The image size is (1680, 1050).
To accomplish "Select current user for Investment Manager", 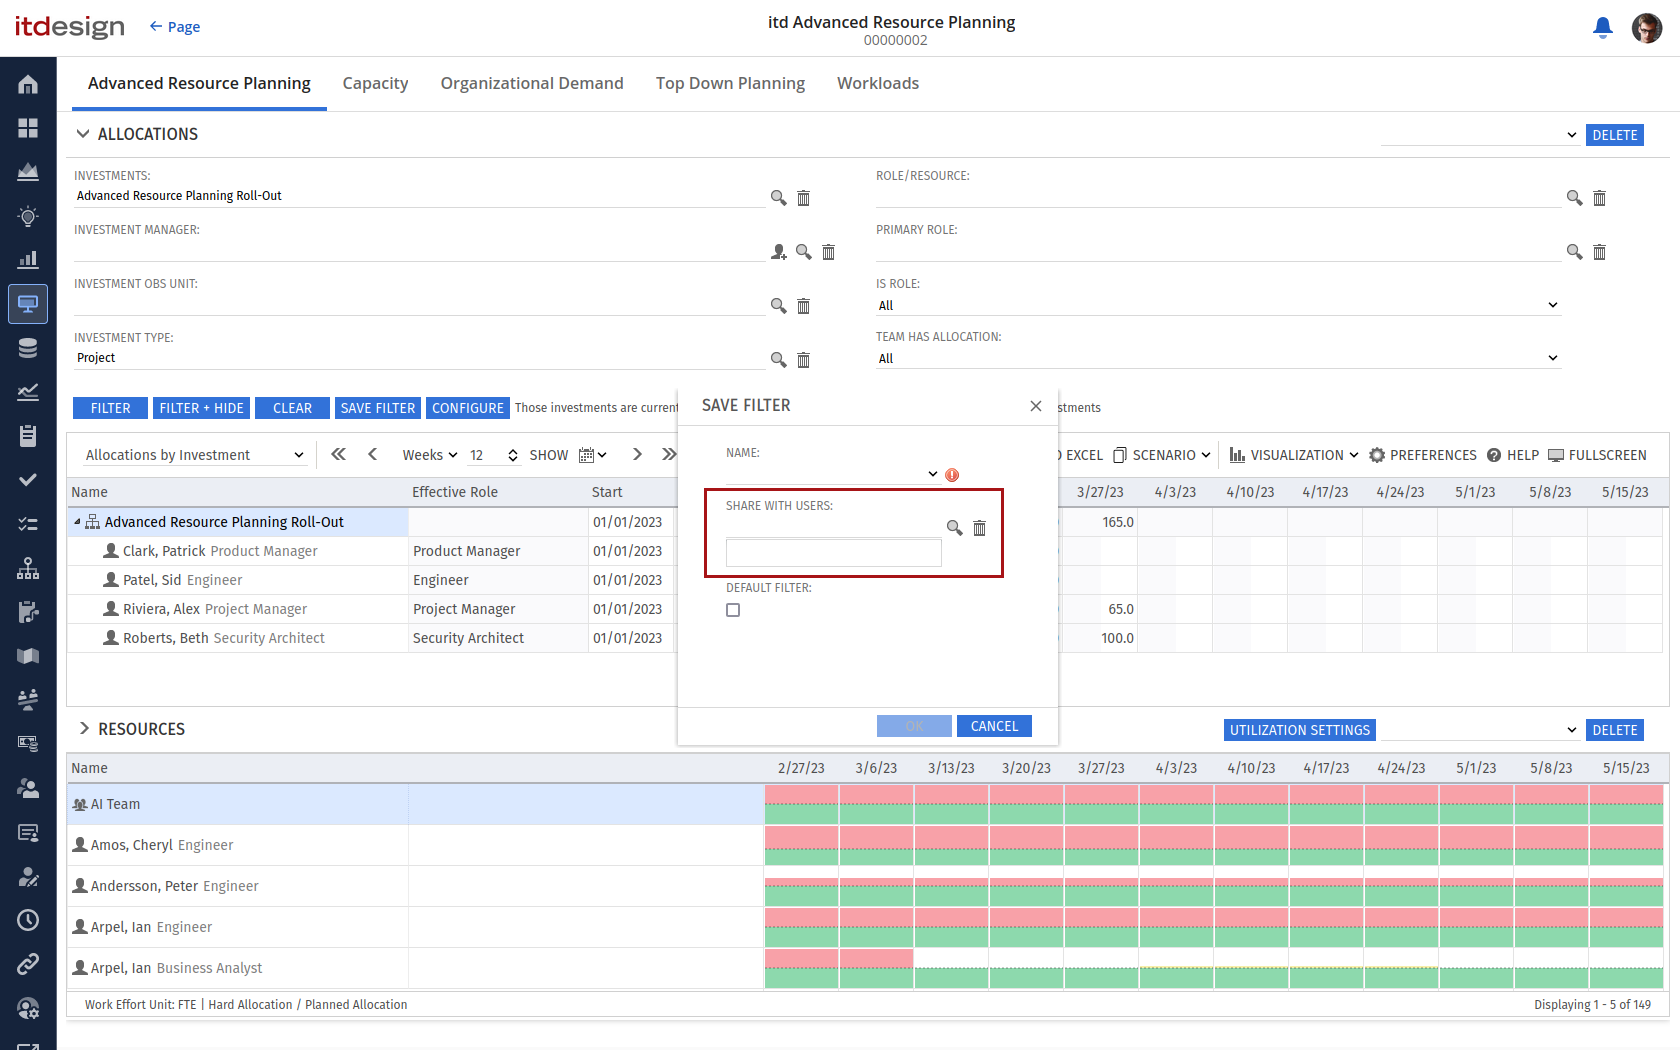I will (778, 252).
